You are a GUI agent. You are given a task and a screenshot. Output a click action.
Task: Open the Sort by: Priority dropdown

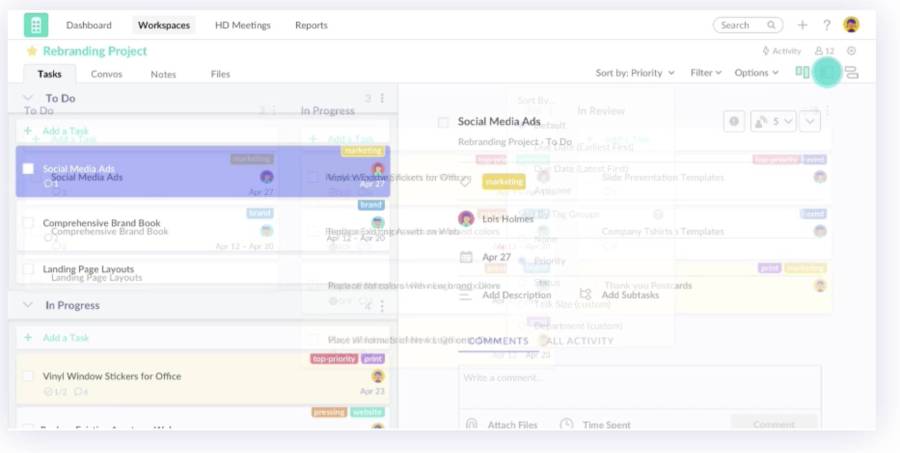click(635, 73)
